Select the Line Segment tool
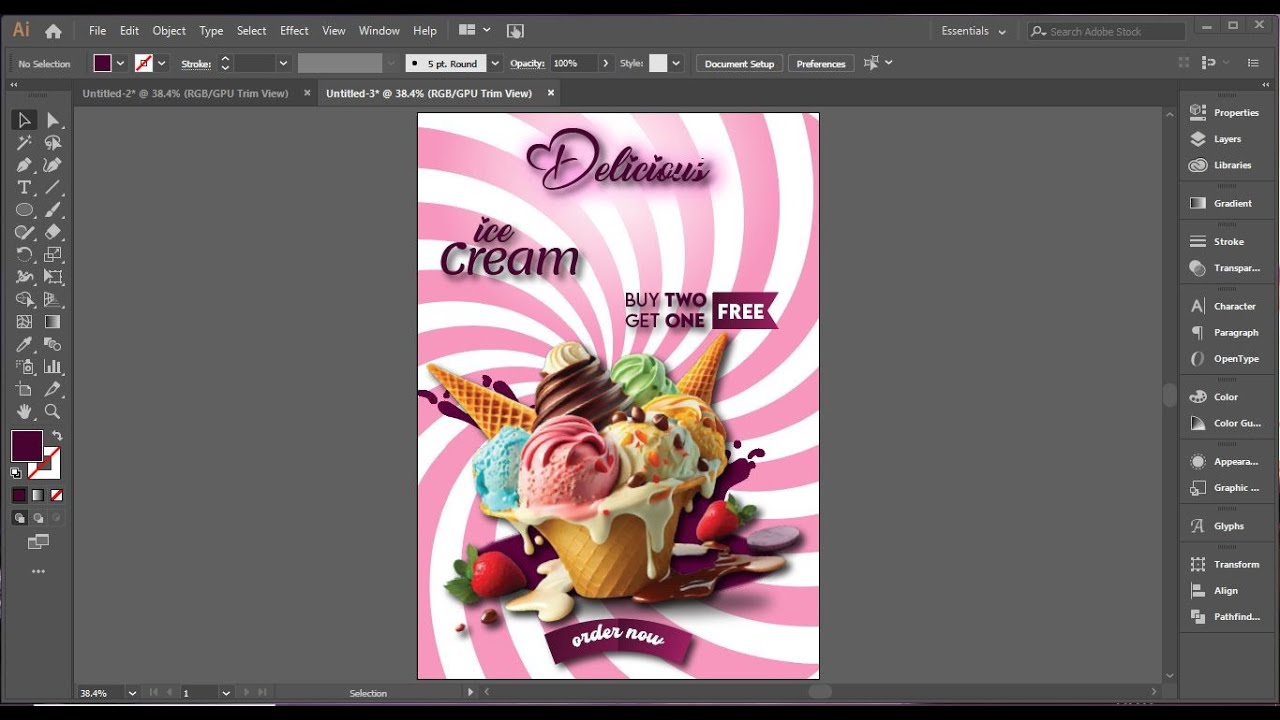Viewport: 1280px width, 720px height. pyautogui.click(x=53, y=188)
